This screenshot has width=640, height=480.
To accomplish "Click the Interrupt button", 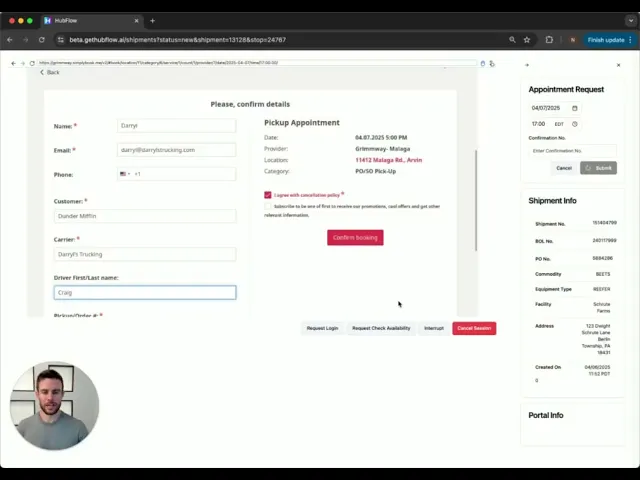I will (434, 328).
